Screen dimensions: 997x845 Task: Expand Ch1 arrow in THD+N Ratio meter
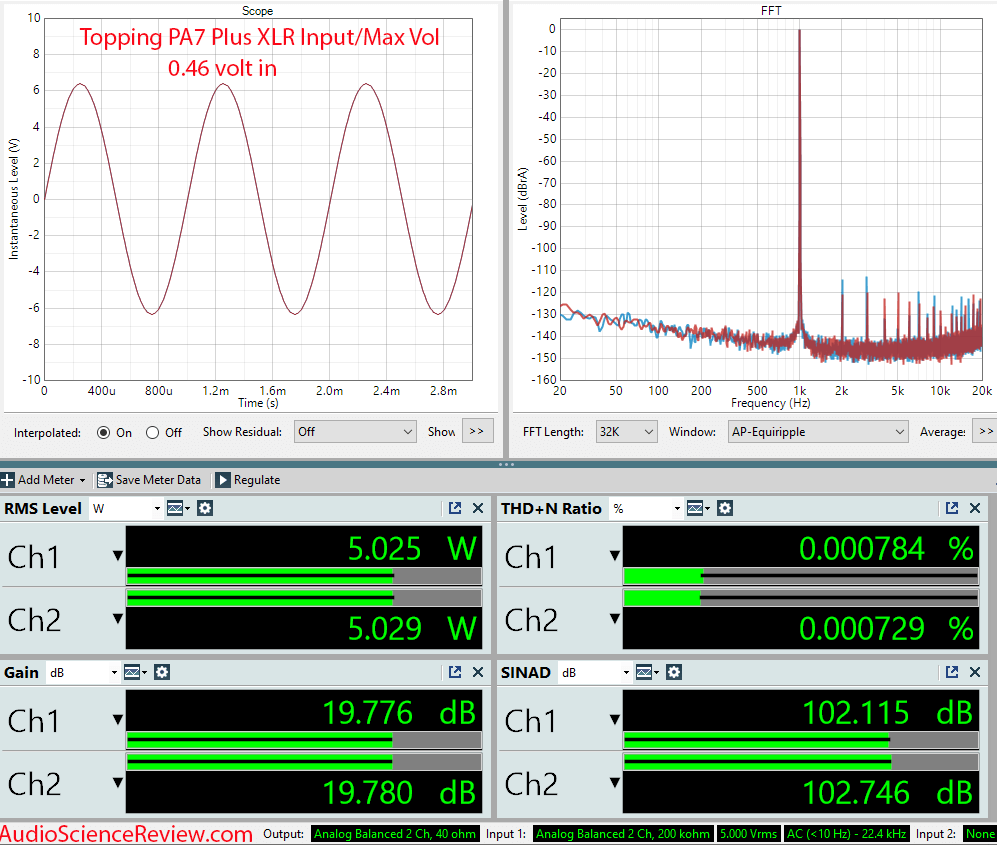click(615, 556)
